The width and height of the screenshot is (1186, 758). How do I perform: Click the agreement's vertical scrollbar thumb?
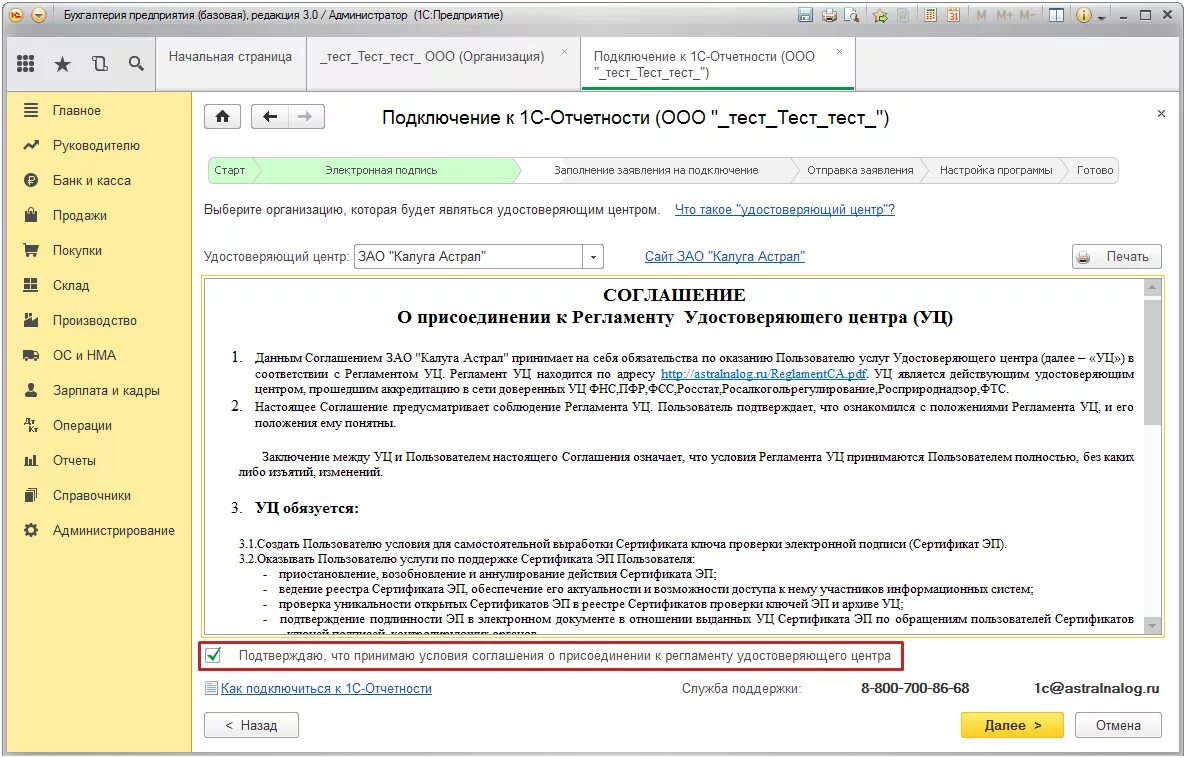(1153, 363)
